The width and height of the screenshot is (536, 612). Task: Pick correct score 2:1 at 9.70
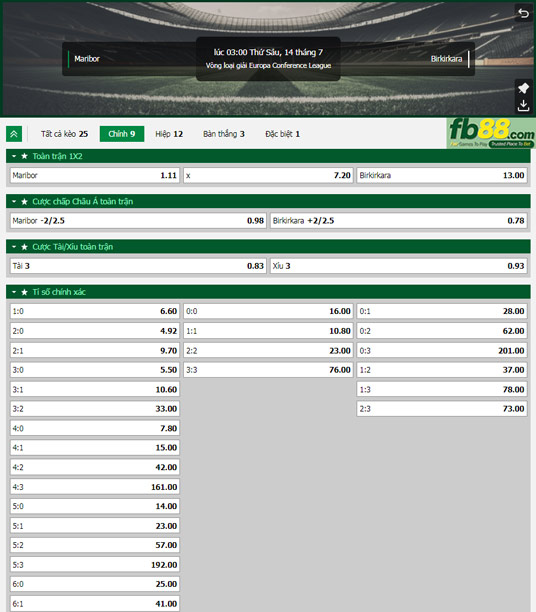coord(95,350)
